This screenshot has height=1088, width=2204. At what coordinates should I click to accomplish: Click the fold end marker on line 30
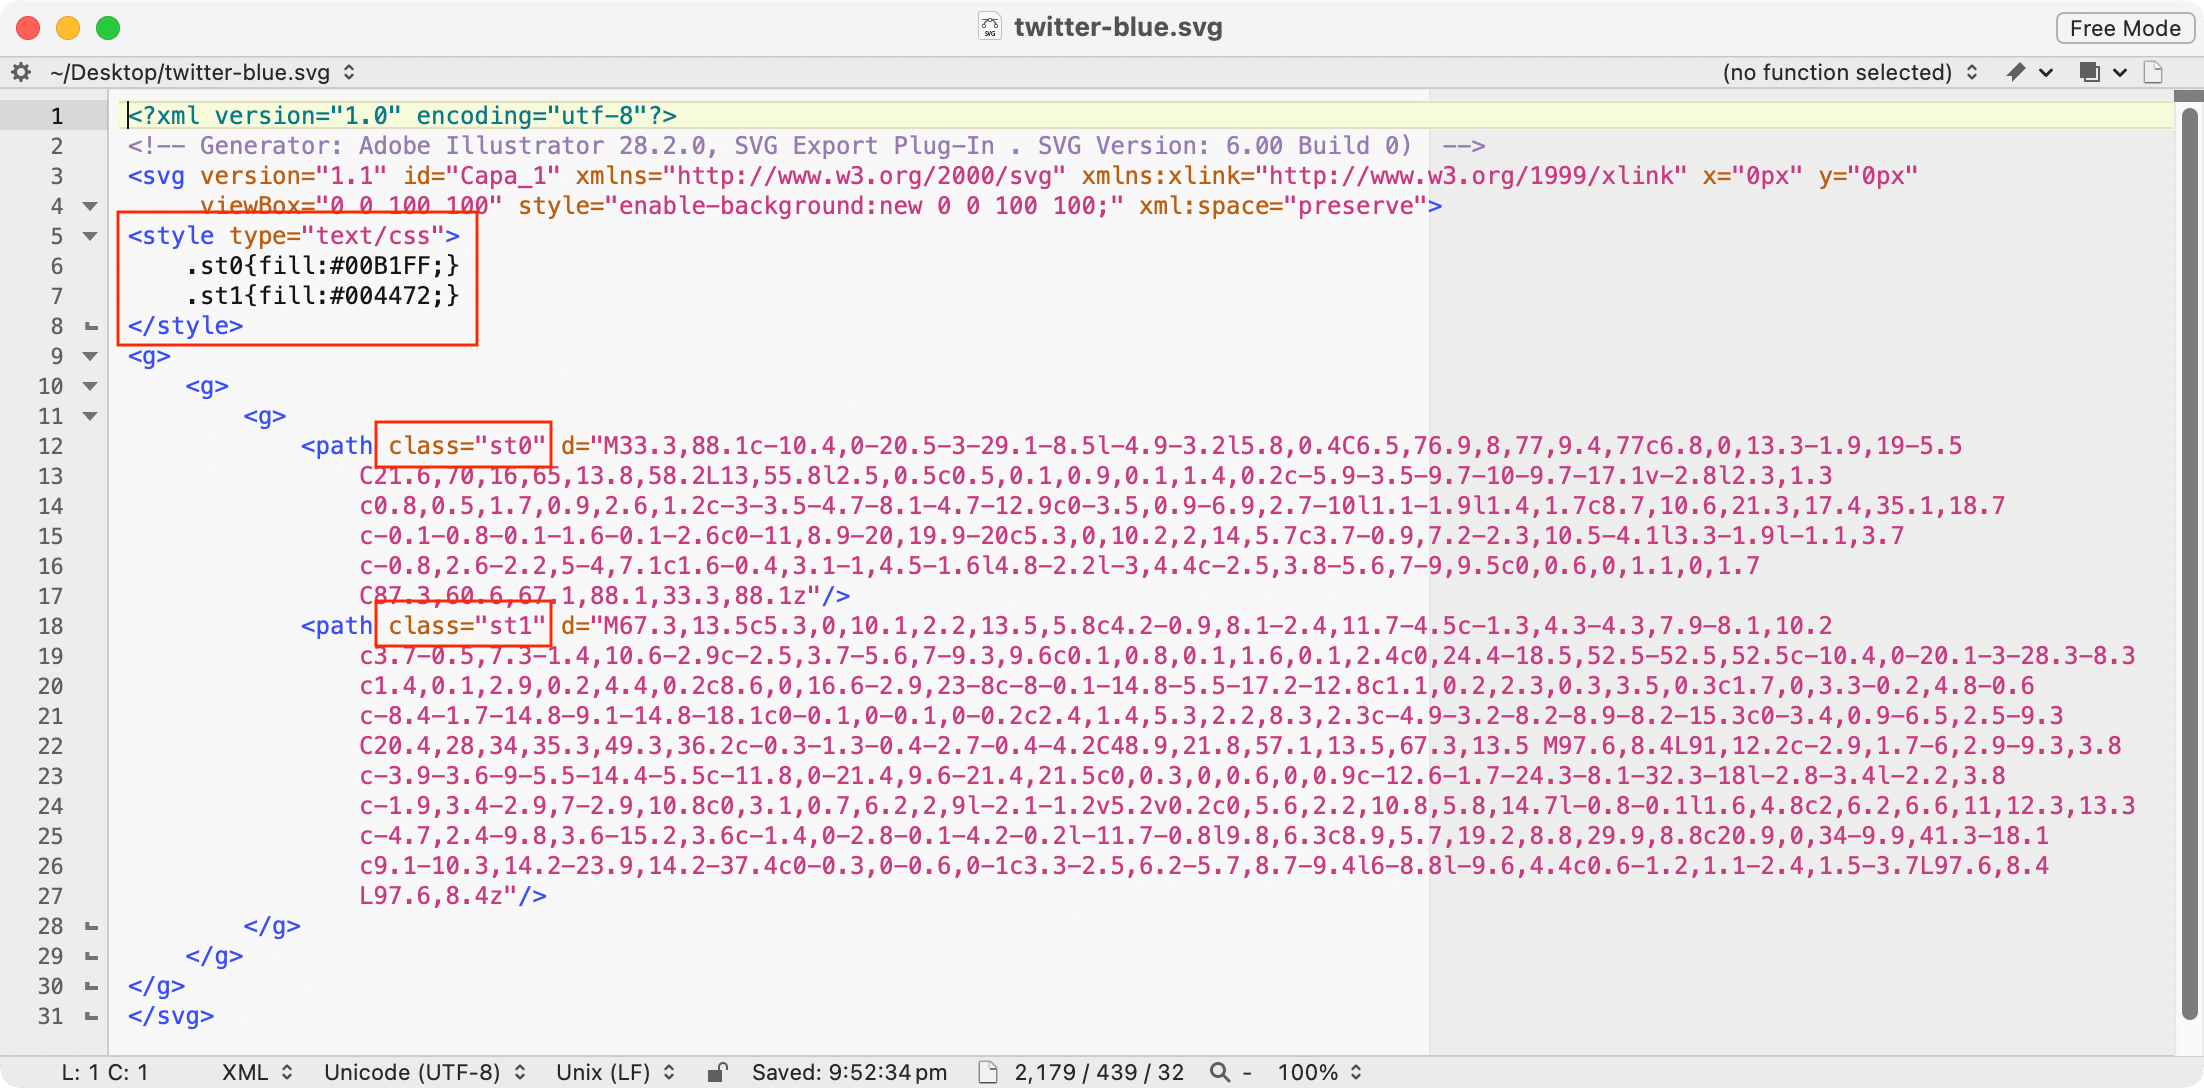click(x=91, y=986)
